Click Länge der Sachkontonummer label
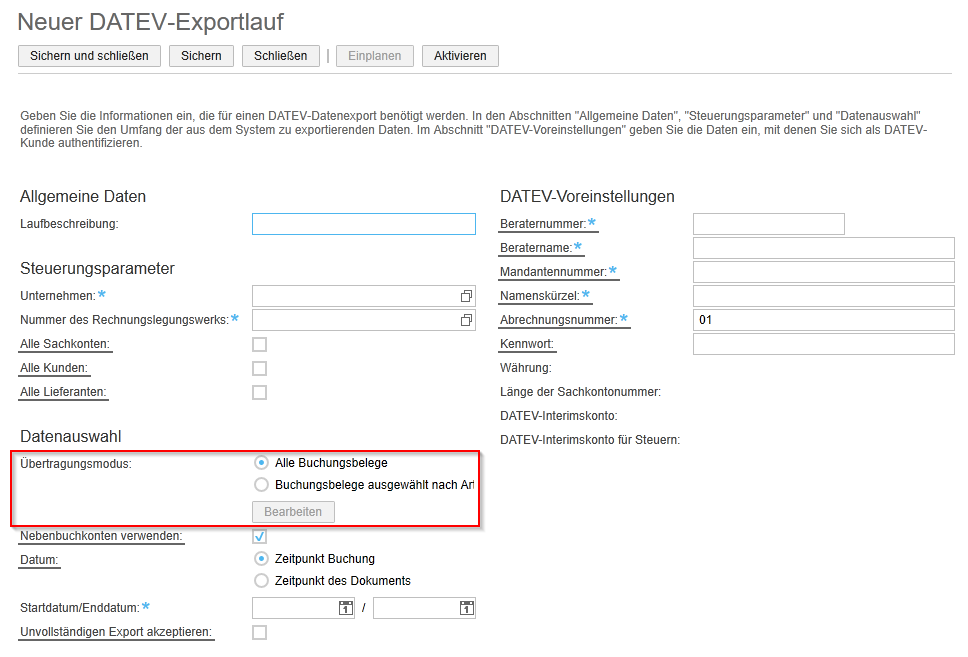 point(580,392)
